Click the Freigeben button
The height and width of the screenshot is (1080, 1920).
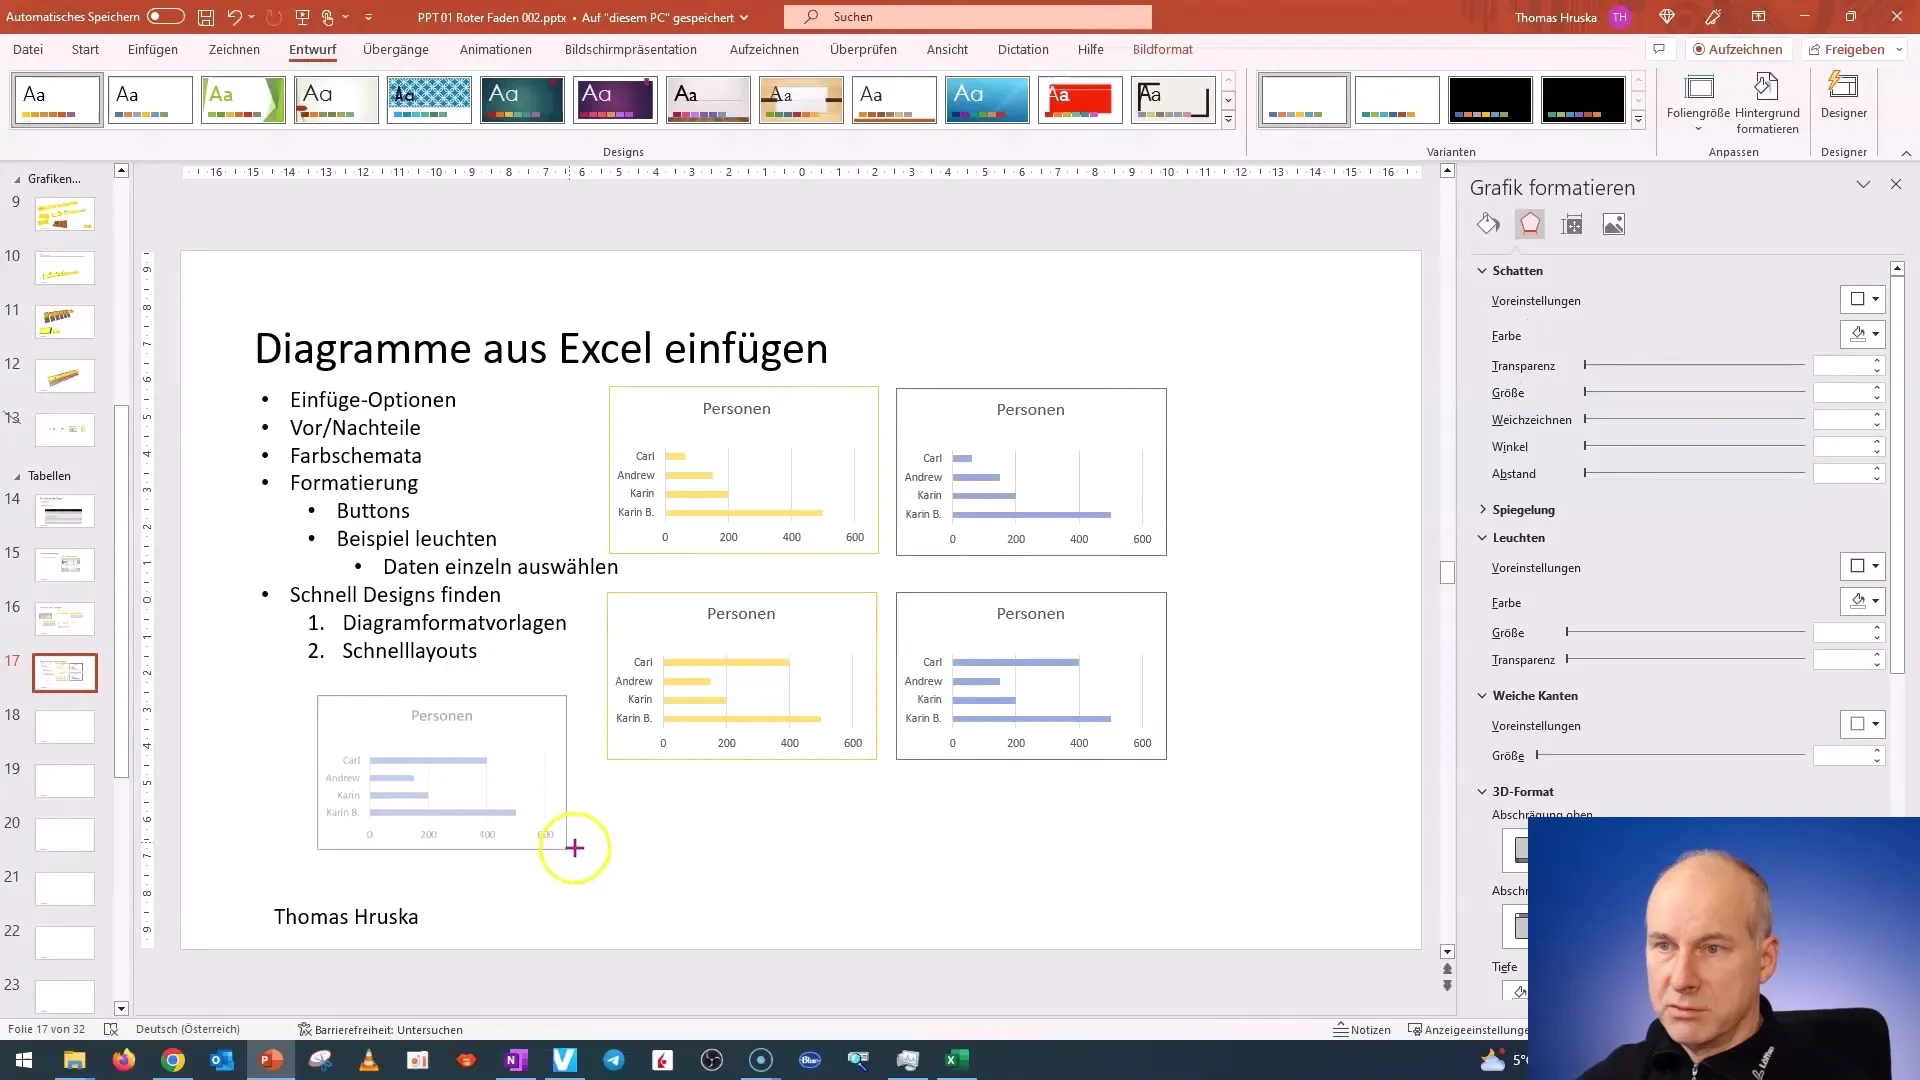[x=1855, y=49]
